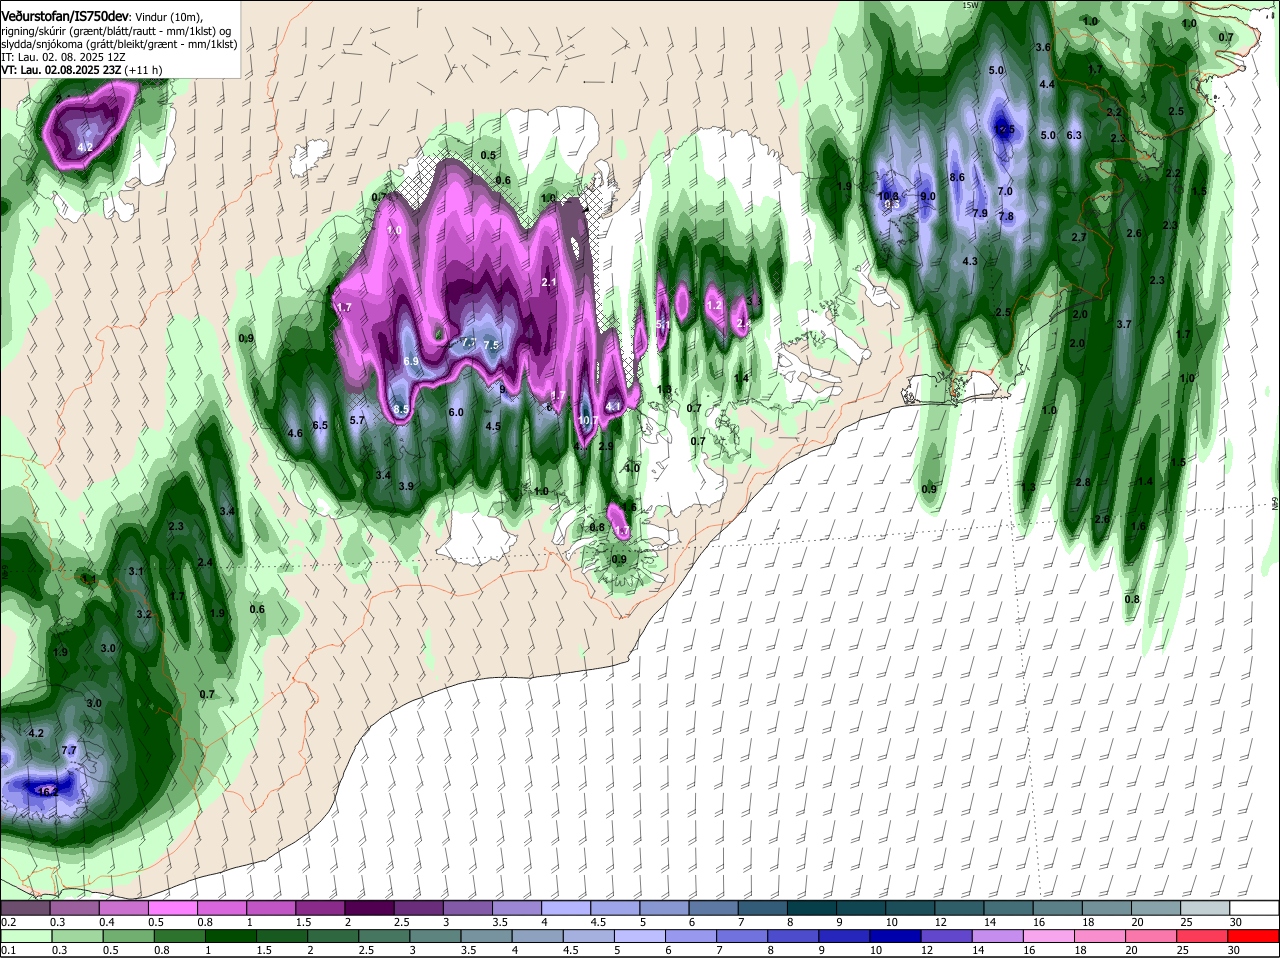Click the 2.8 value in the green band
Screen dimensions: 1280x958
coord(1082,482)
